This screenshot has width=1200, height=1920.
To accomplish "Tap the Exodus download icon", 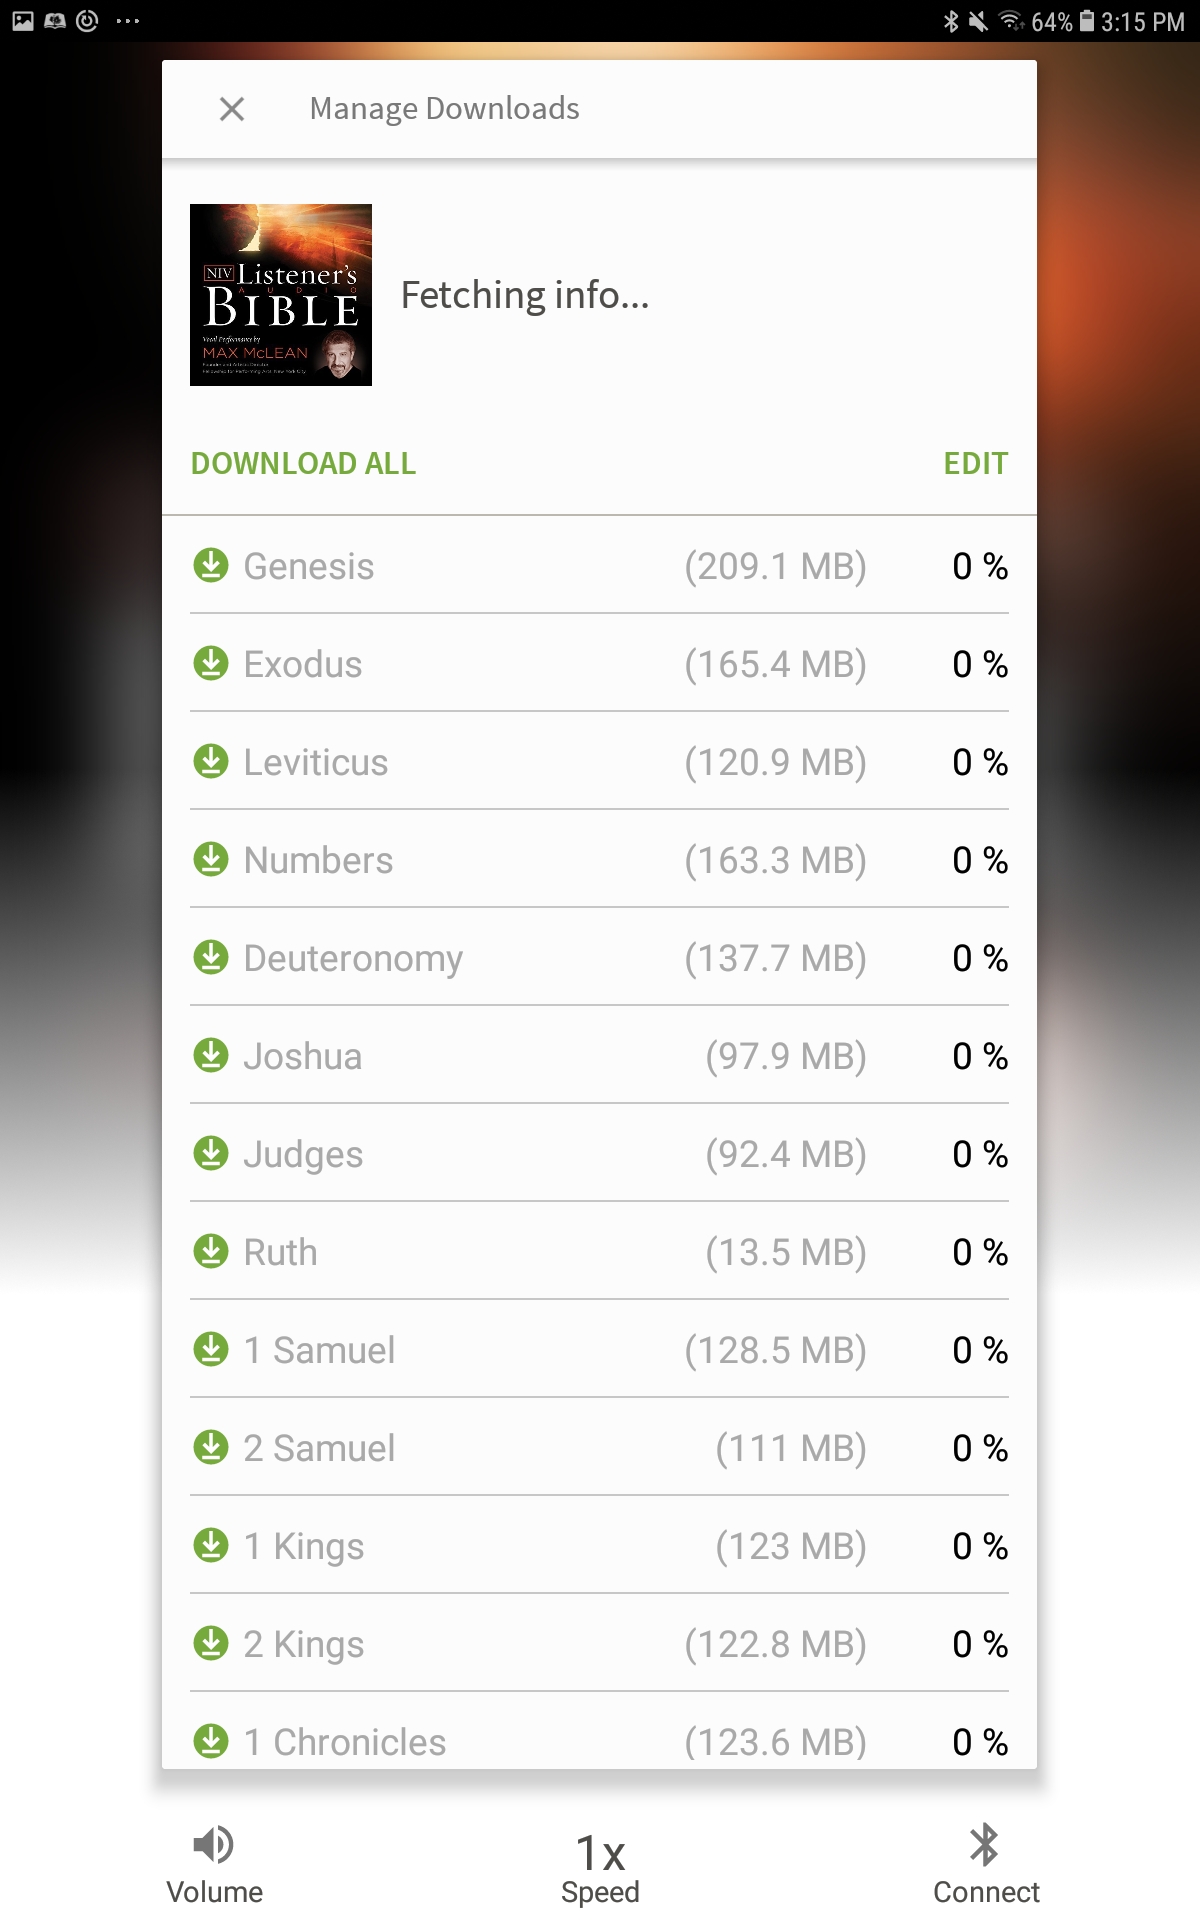I will point(211,663).
